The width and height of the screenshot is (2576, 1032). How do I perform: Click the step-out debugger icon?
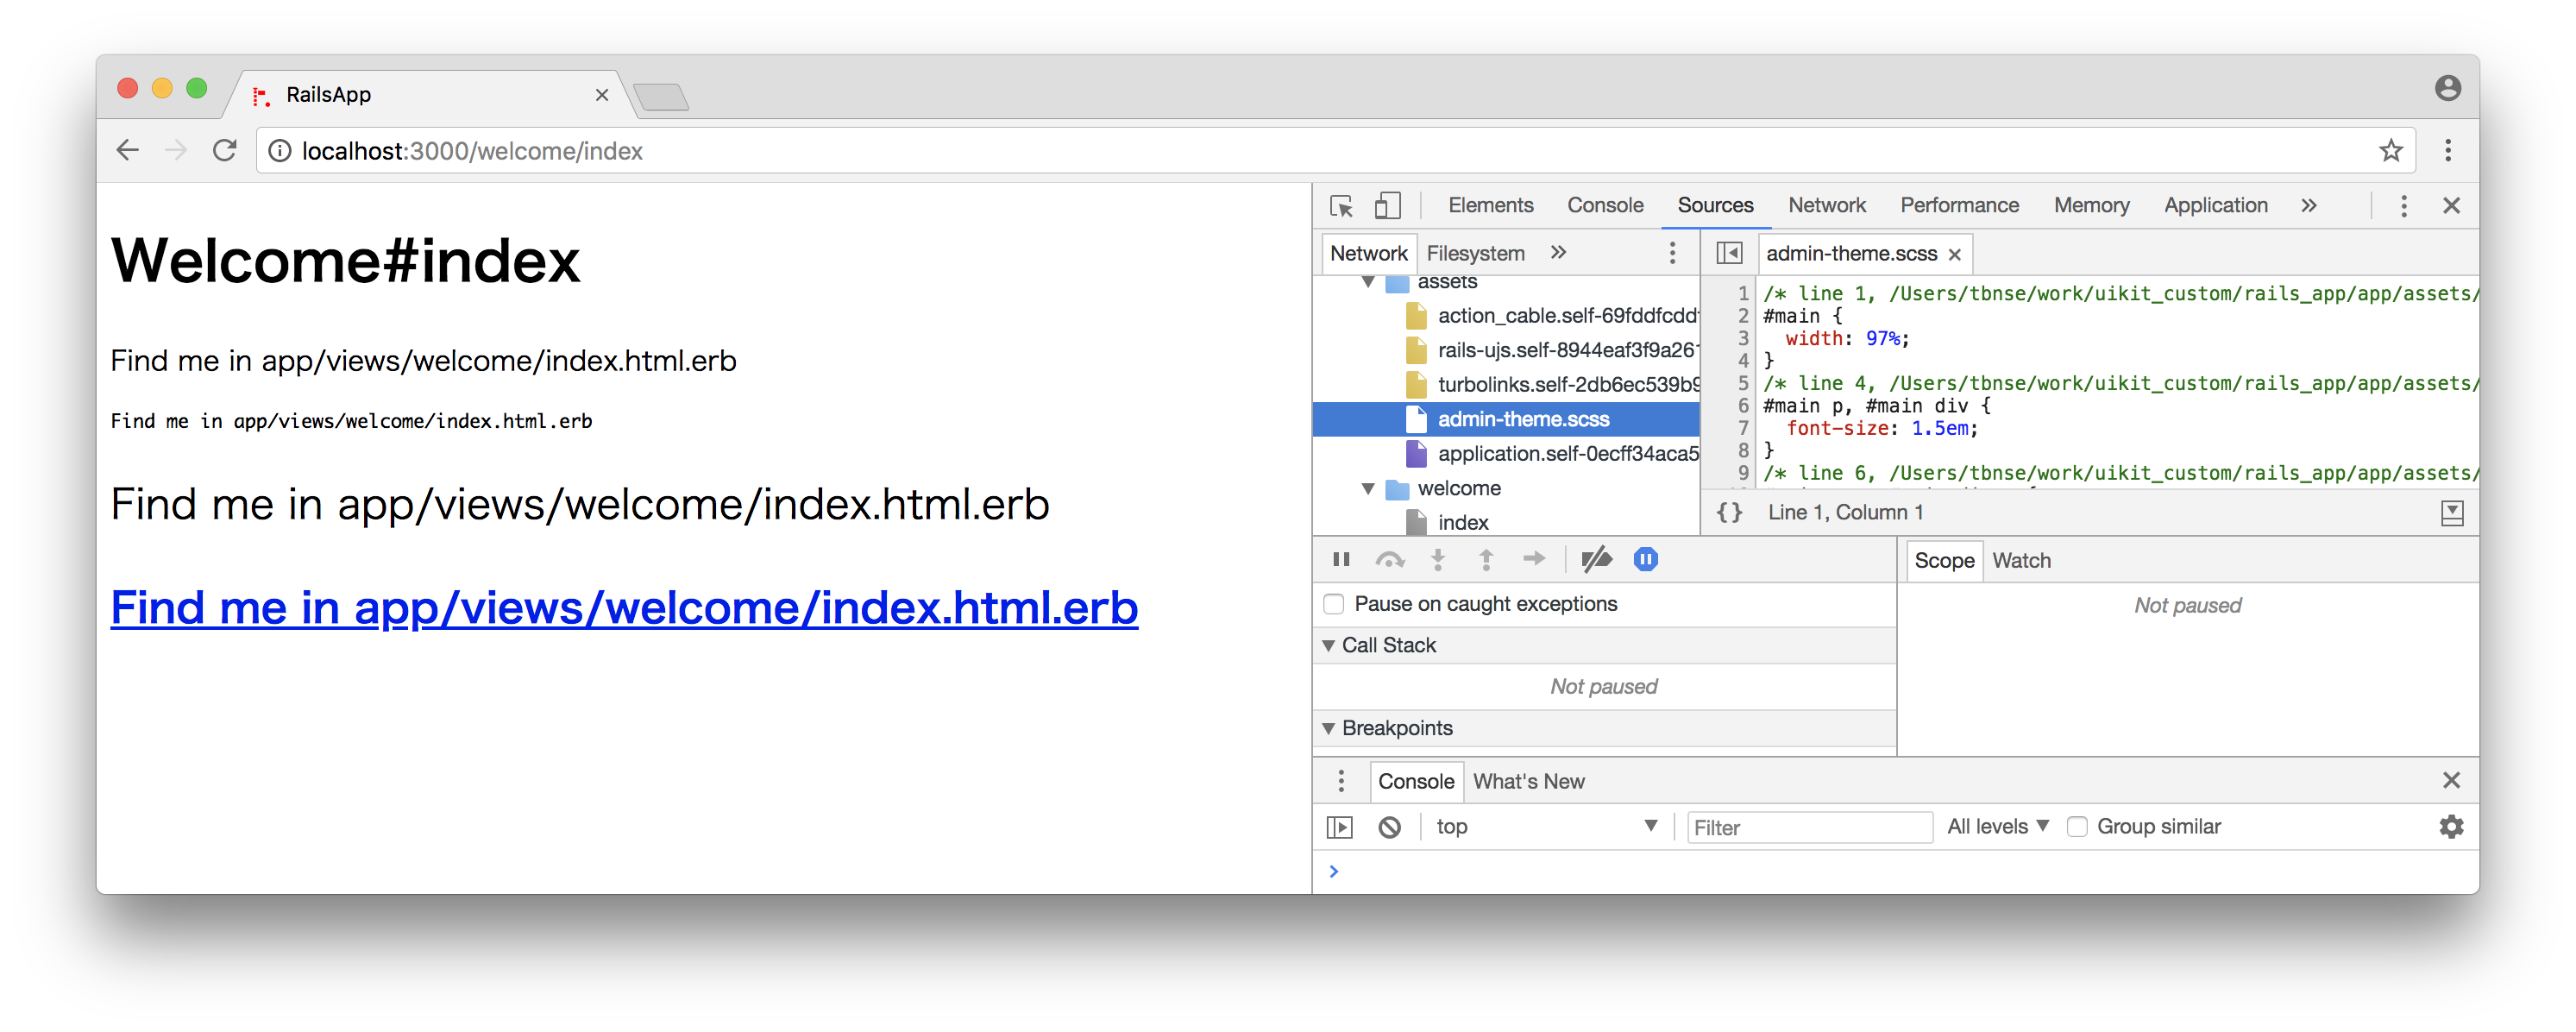click(x=1480, y=559)
